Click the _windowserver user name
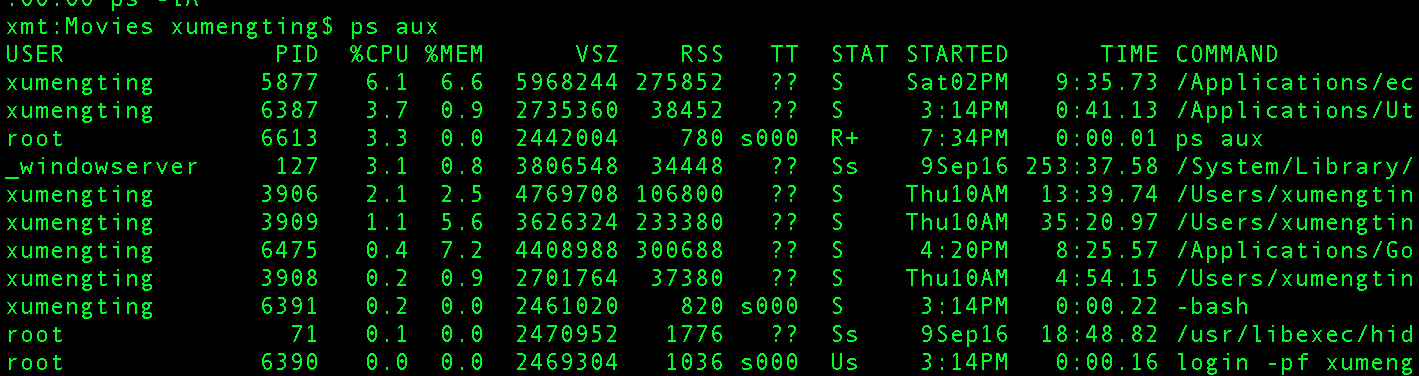This screenshot has width=1419, height=376. (x=102, y=166)
